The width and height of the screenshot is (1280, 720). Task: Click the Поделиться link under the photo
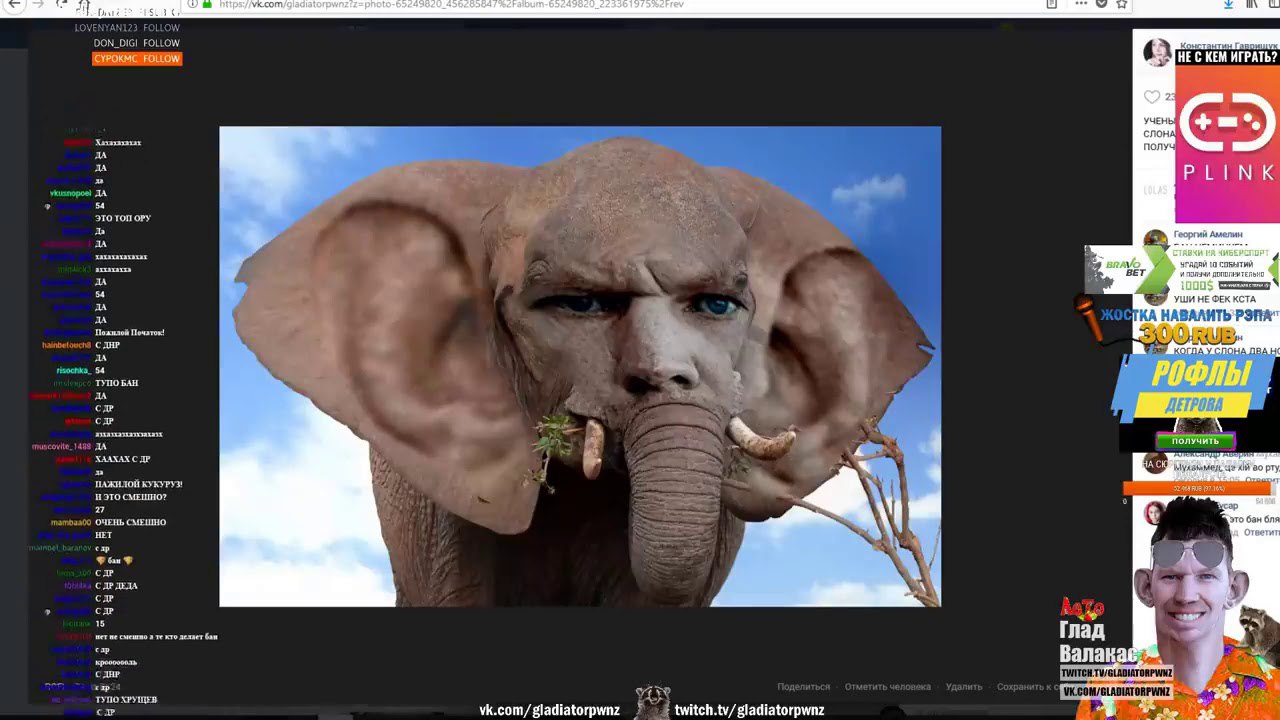(804, 687)
